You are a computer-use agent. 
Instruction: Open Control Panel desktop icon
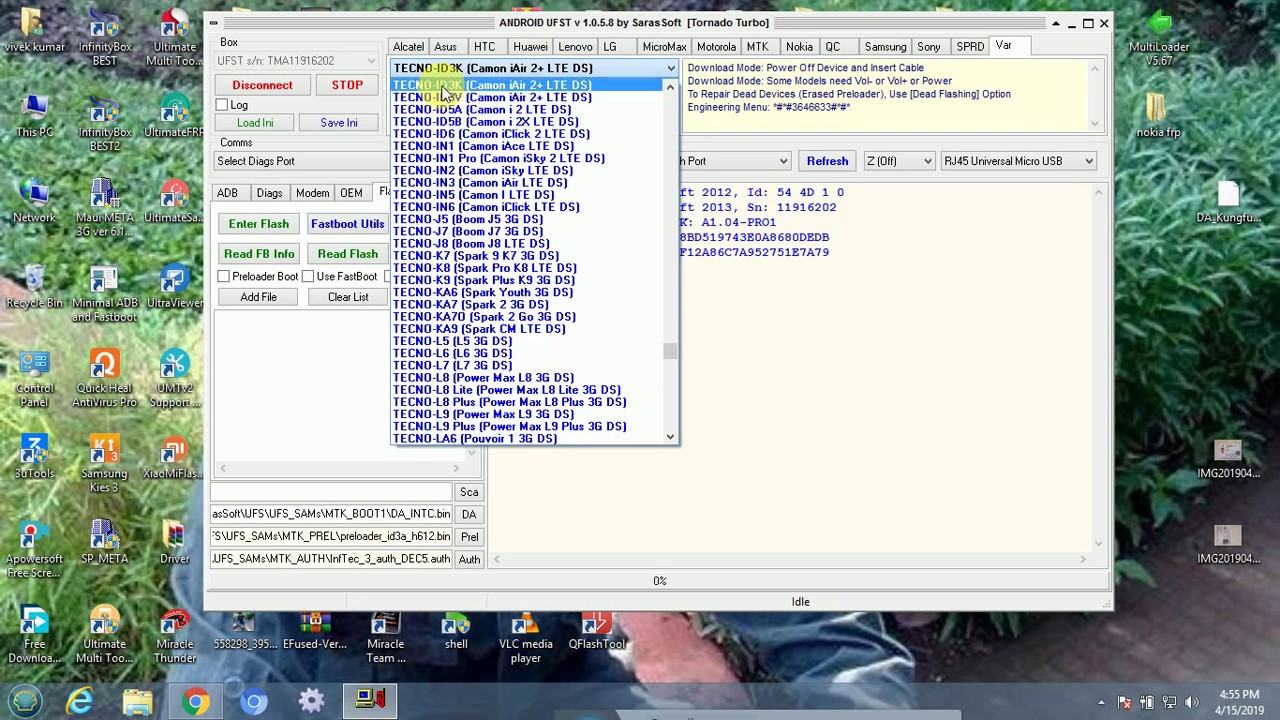point(34,378)
